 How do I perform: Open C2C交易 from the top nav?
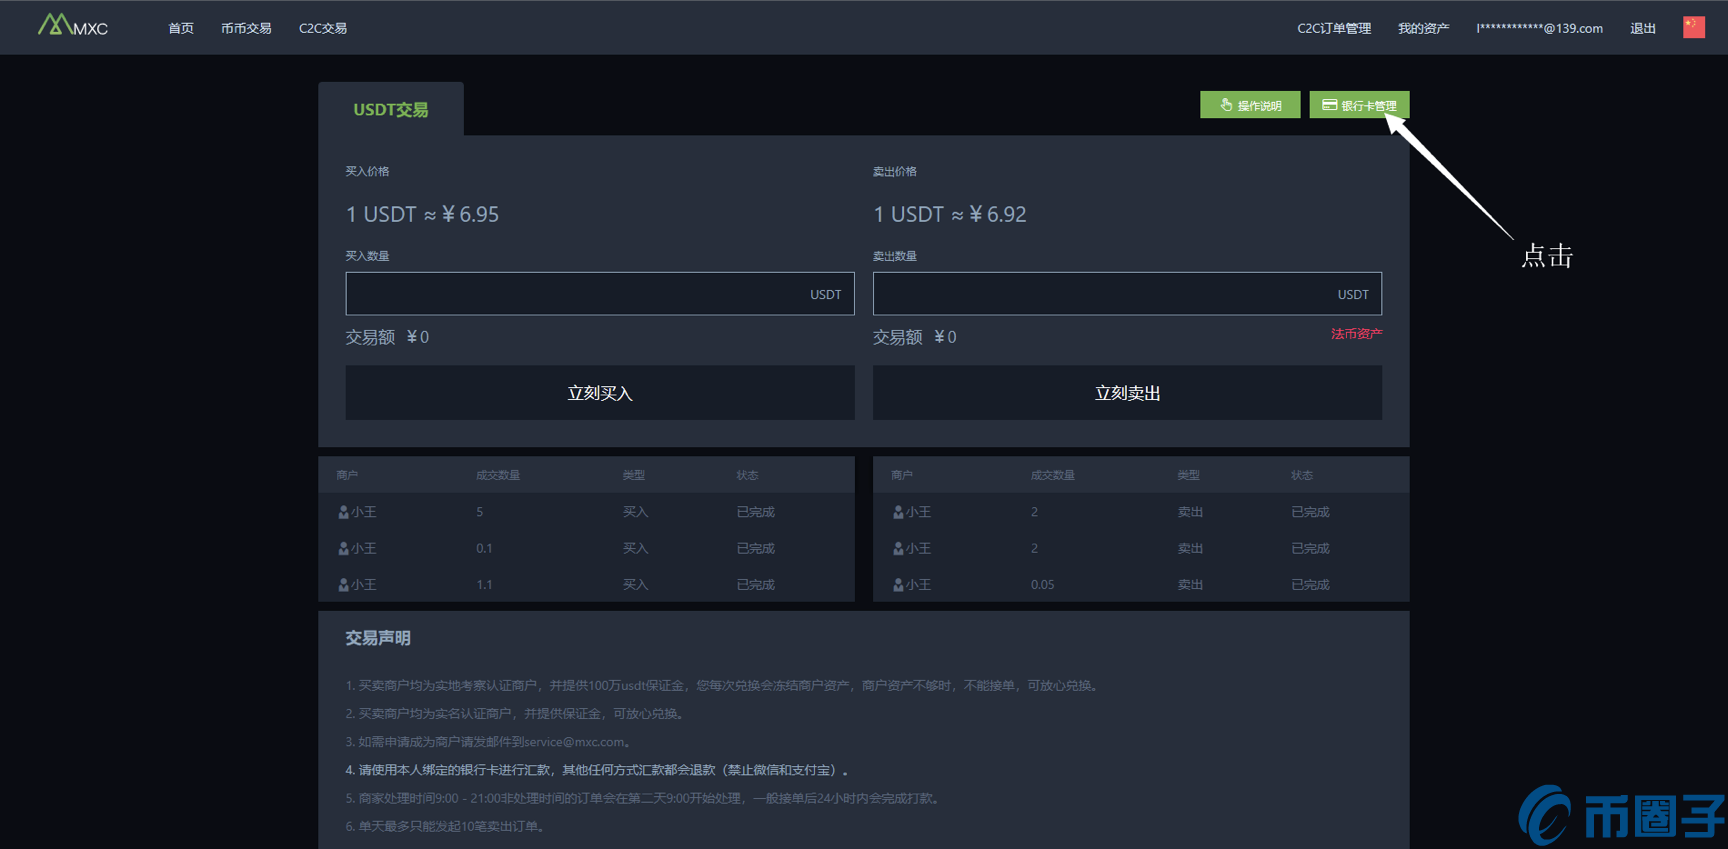click(323, 28)
